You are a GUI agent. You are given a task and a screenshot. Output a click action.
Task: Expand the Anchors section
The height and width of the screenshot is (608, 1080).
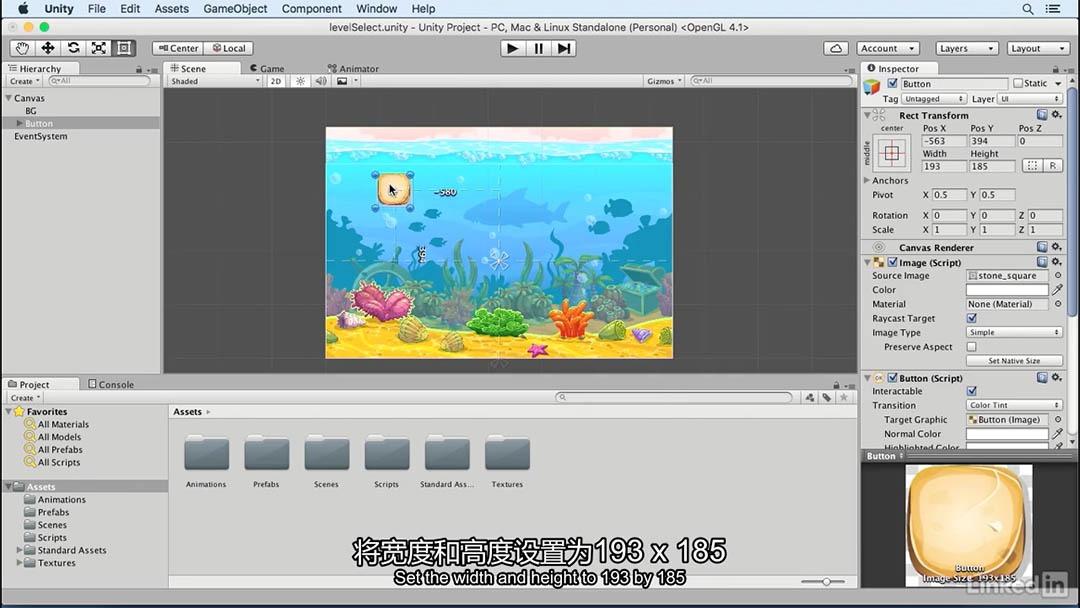tap(867, 180)
